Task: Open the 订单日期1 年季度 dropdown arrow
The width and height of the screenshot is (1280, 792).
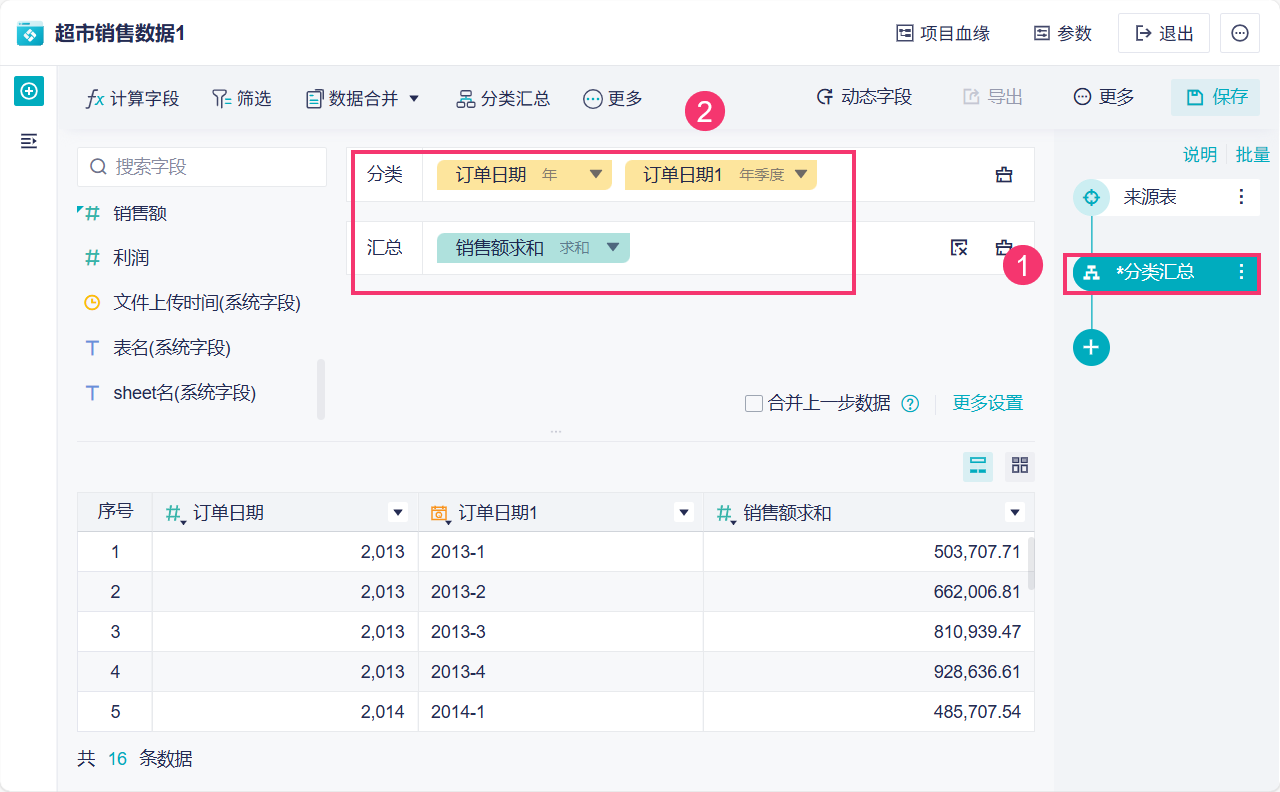Action: pyautogui.click(x=801, y=175)
